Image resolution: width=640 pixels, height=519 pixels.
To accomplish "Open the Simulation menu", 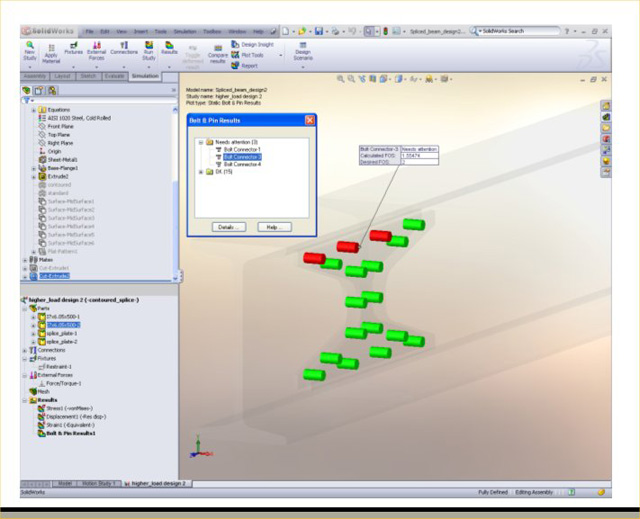I will point(185,31).
